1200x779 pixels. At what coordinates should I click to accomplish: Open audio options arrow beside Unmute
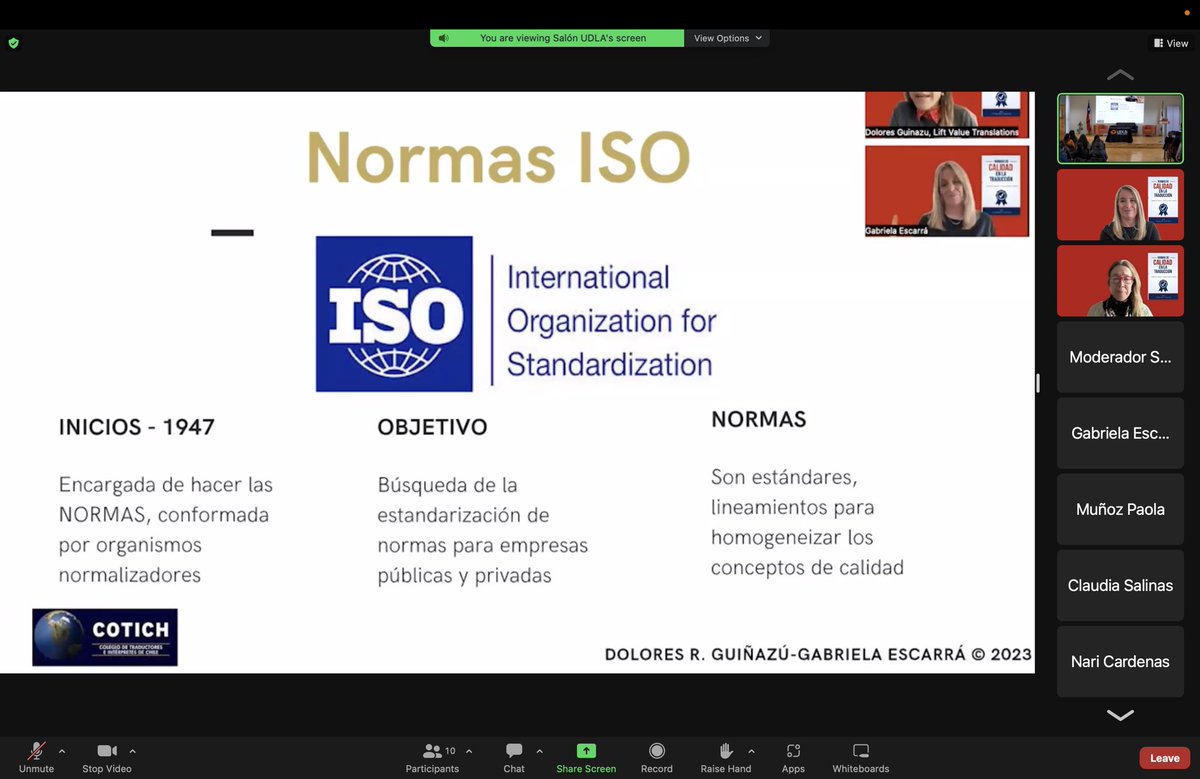(62, 751)
